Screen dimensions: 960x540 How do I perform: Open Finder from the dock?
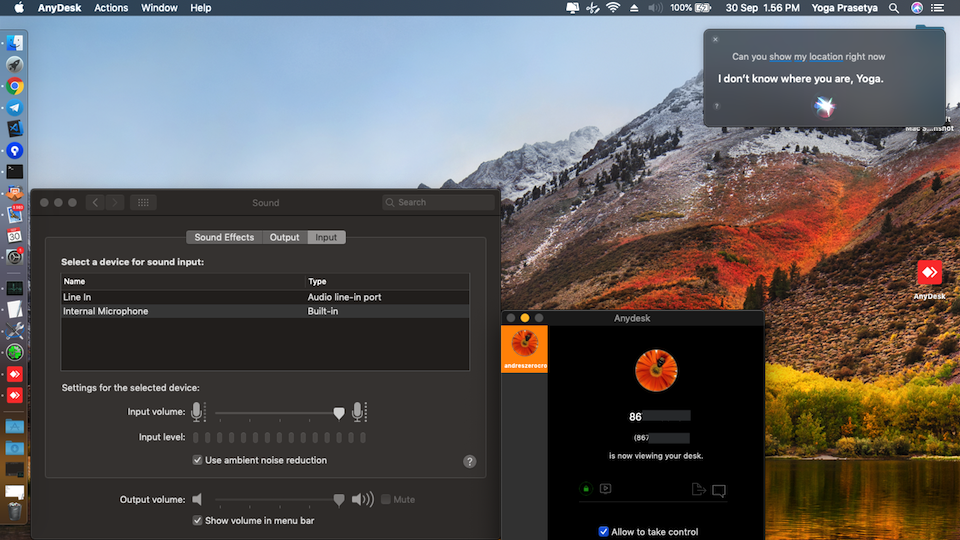pyautogui.click(x=15, y=43)
